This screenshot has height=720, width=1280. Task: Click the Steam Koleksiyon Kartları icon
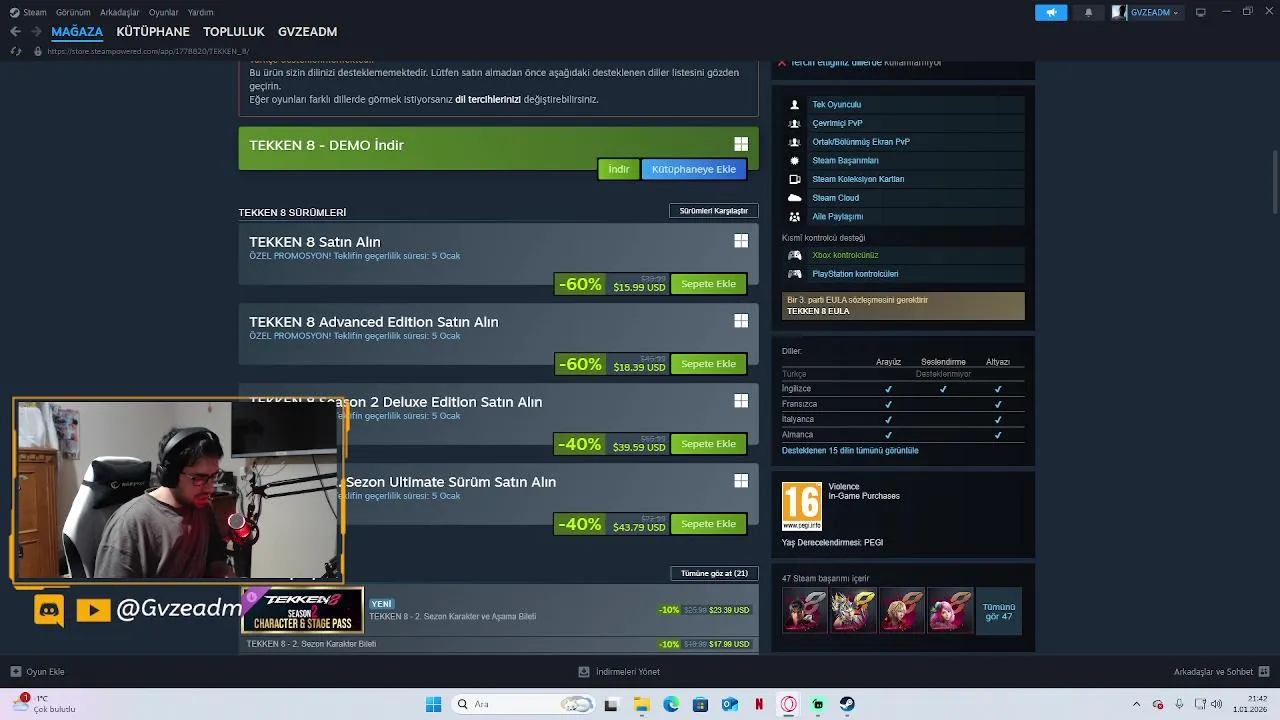pyautogui.click(x=795, y=179)
